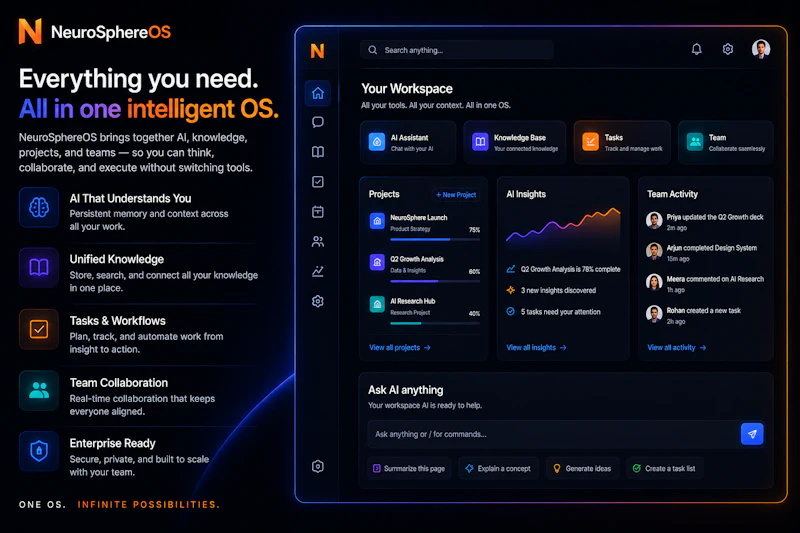800x533 pixels.
Task: Click the NeuroSphere Launch project icon
Action: tap(377, 221)
